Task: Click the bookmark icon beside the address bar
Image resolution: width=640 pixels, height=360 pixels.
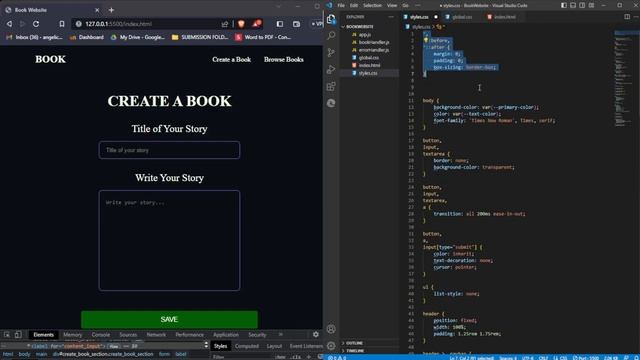Action: point(62,24)
